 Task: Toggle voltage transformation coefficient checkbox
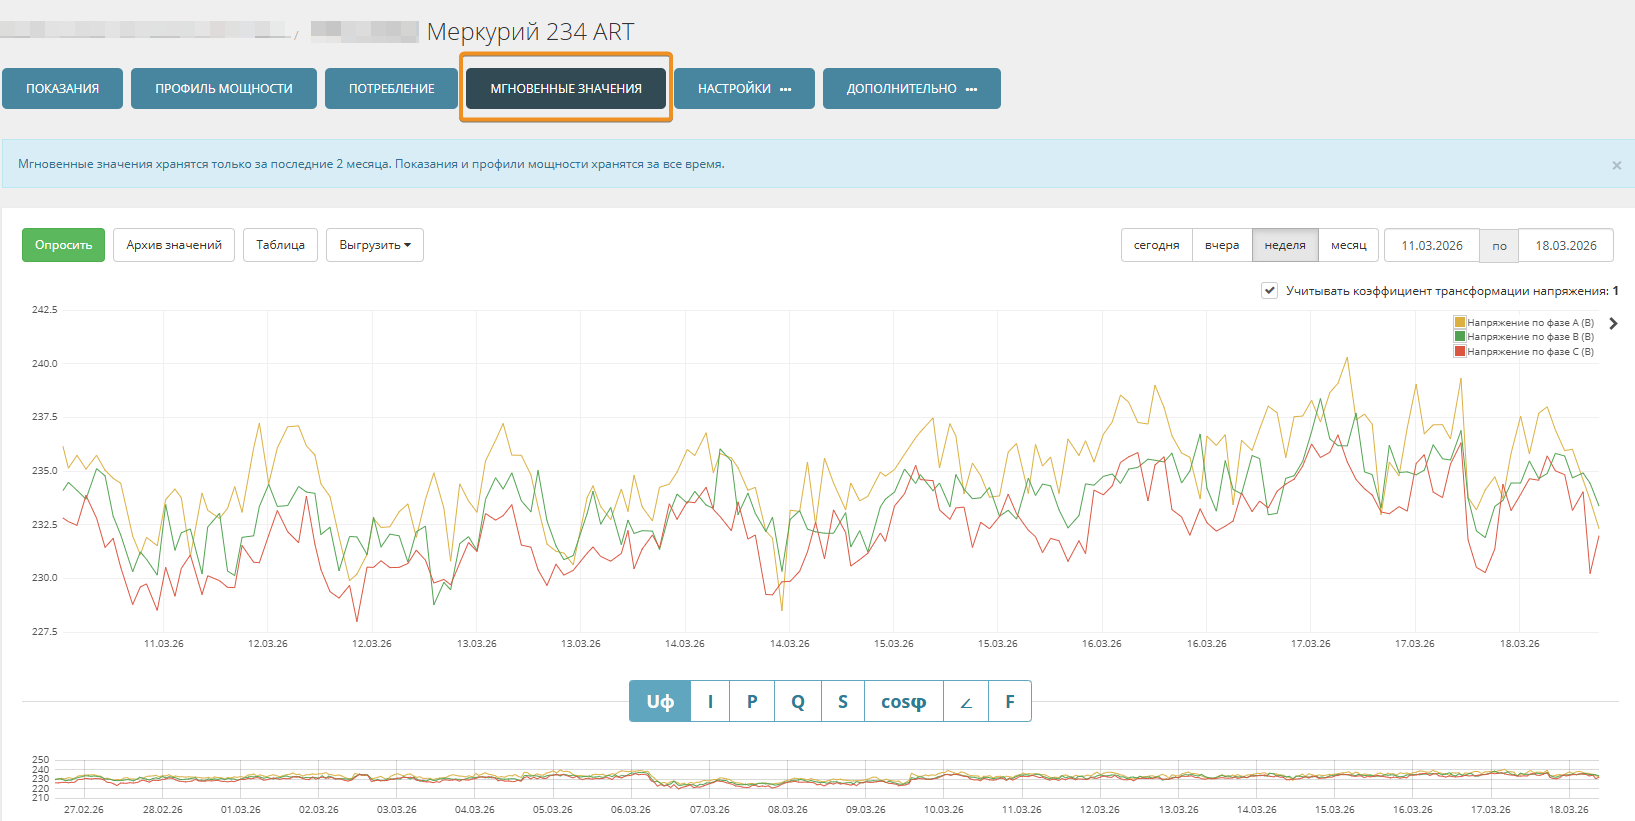1269,290
